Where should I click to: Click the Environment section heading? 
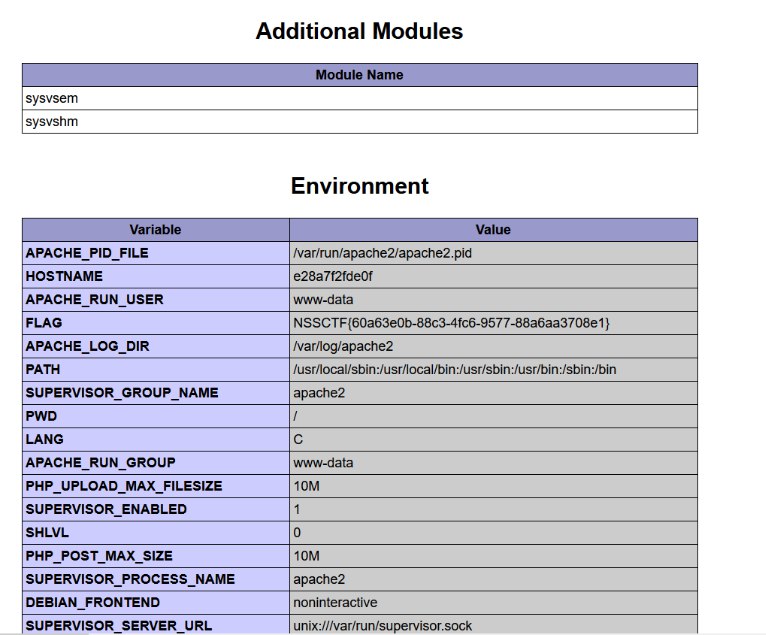pos(359,186)
